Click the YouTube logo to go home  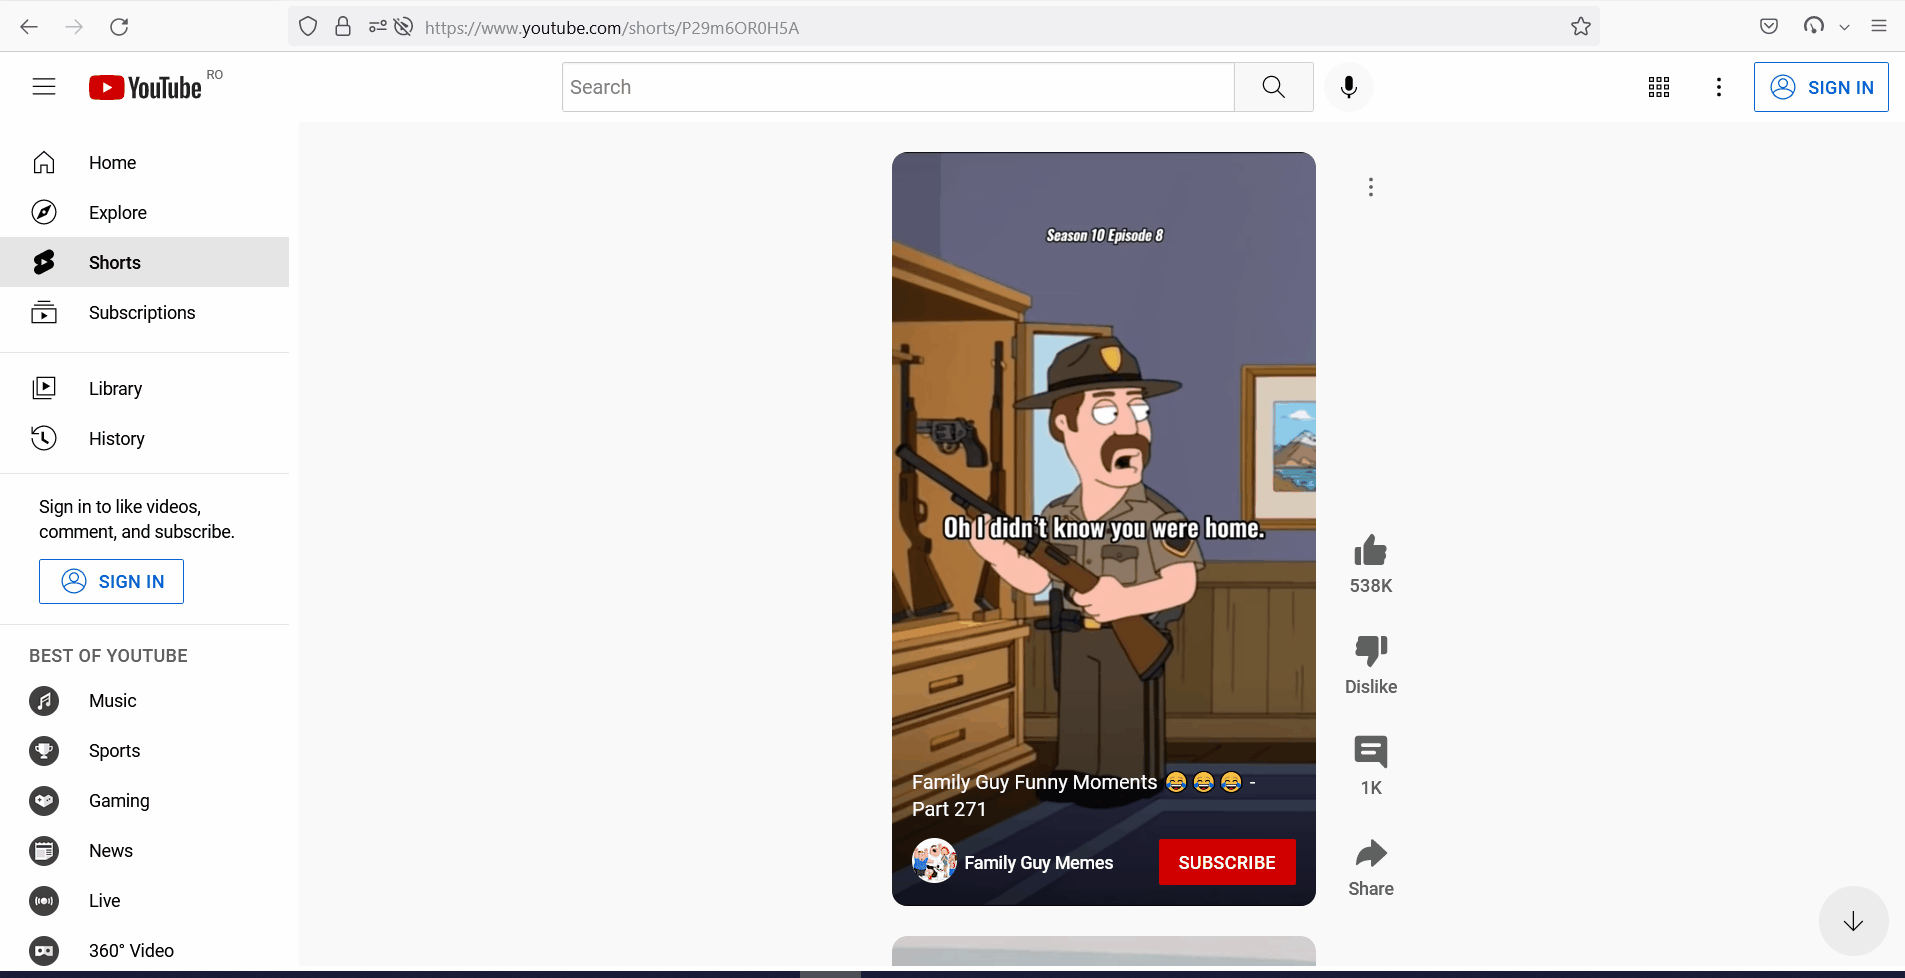[x=143, y=87]
